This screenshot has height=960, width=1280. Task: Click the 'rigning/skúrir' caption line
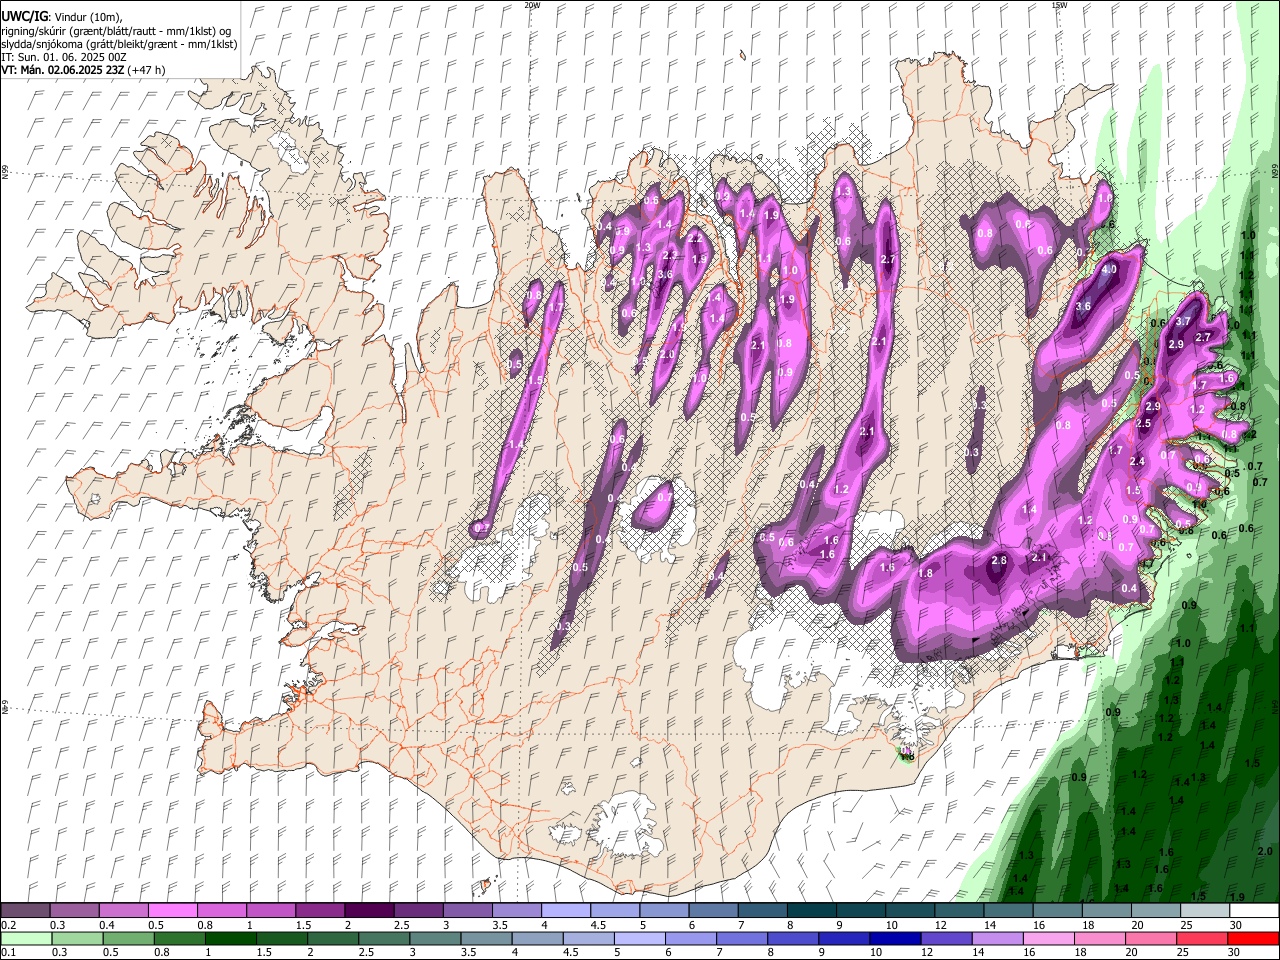tap(118, 31)
